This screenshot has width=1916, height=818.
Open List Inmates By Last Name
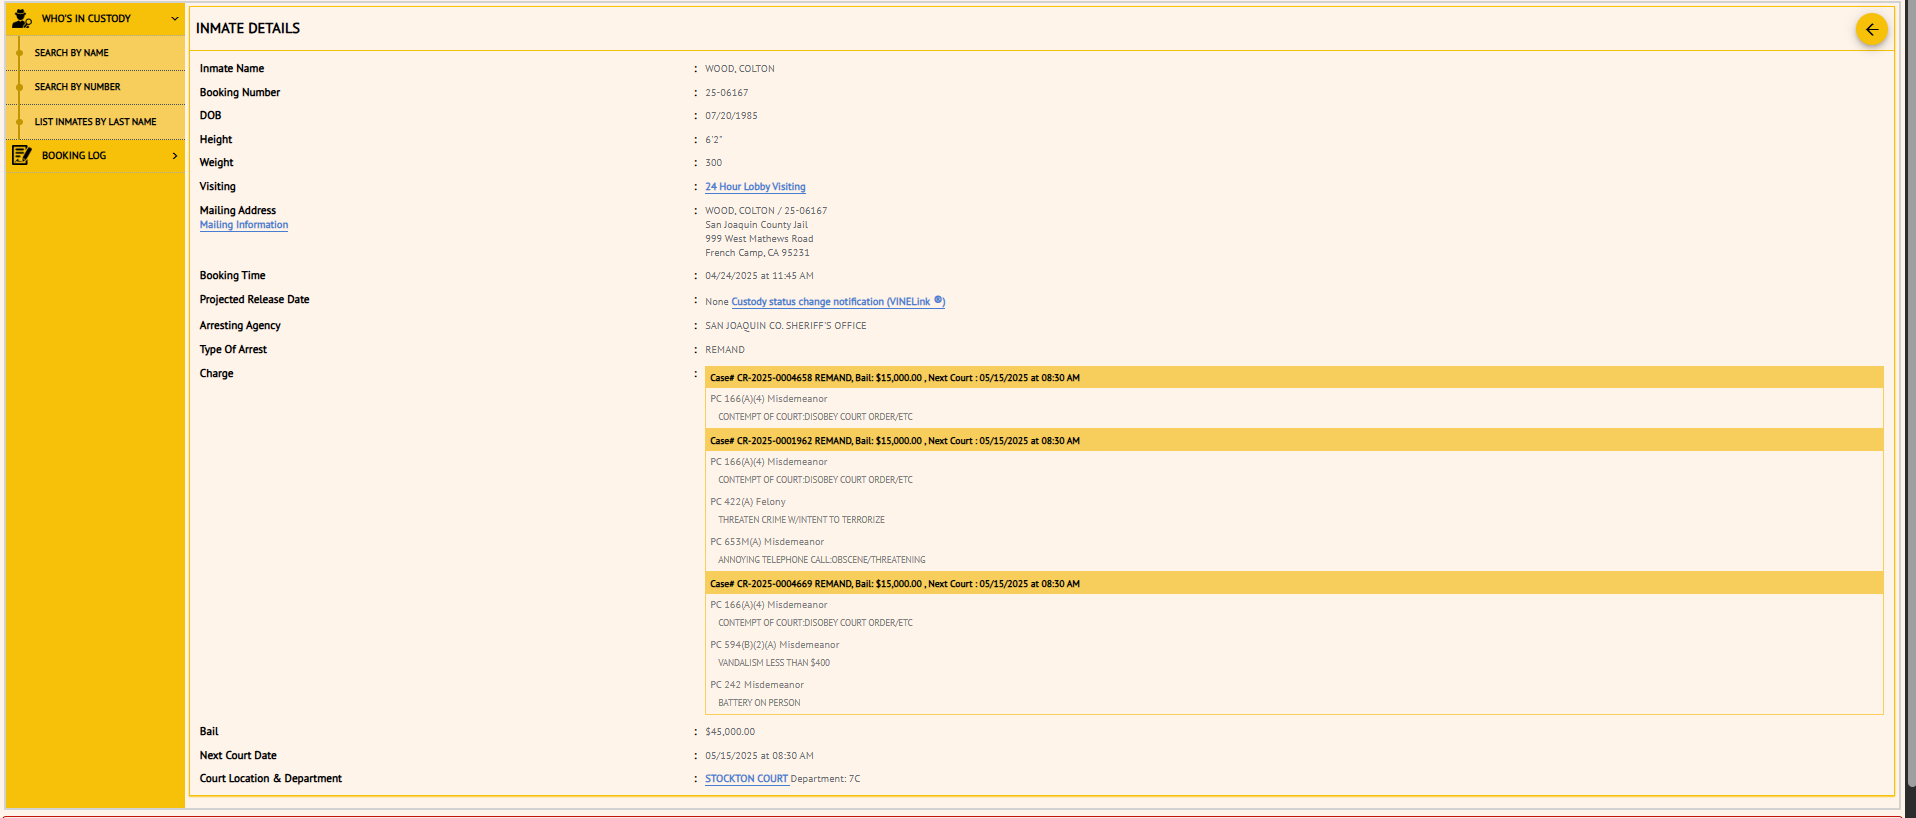coord(95,122)
